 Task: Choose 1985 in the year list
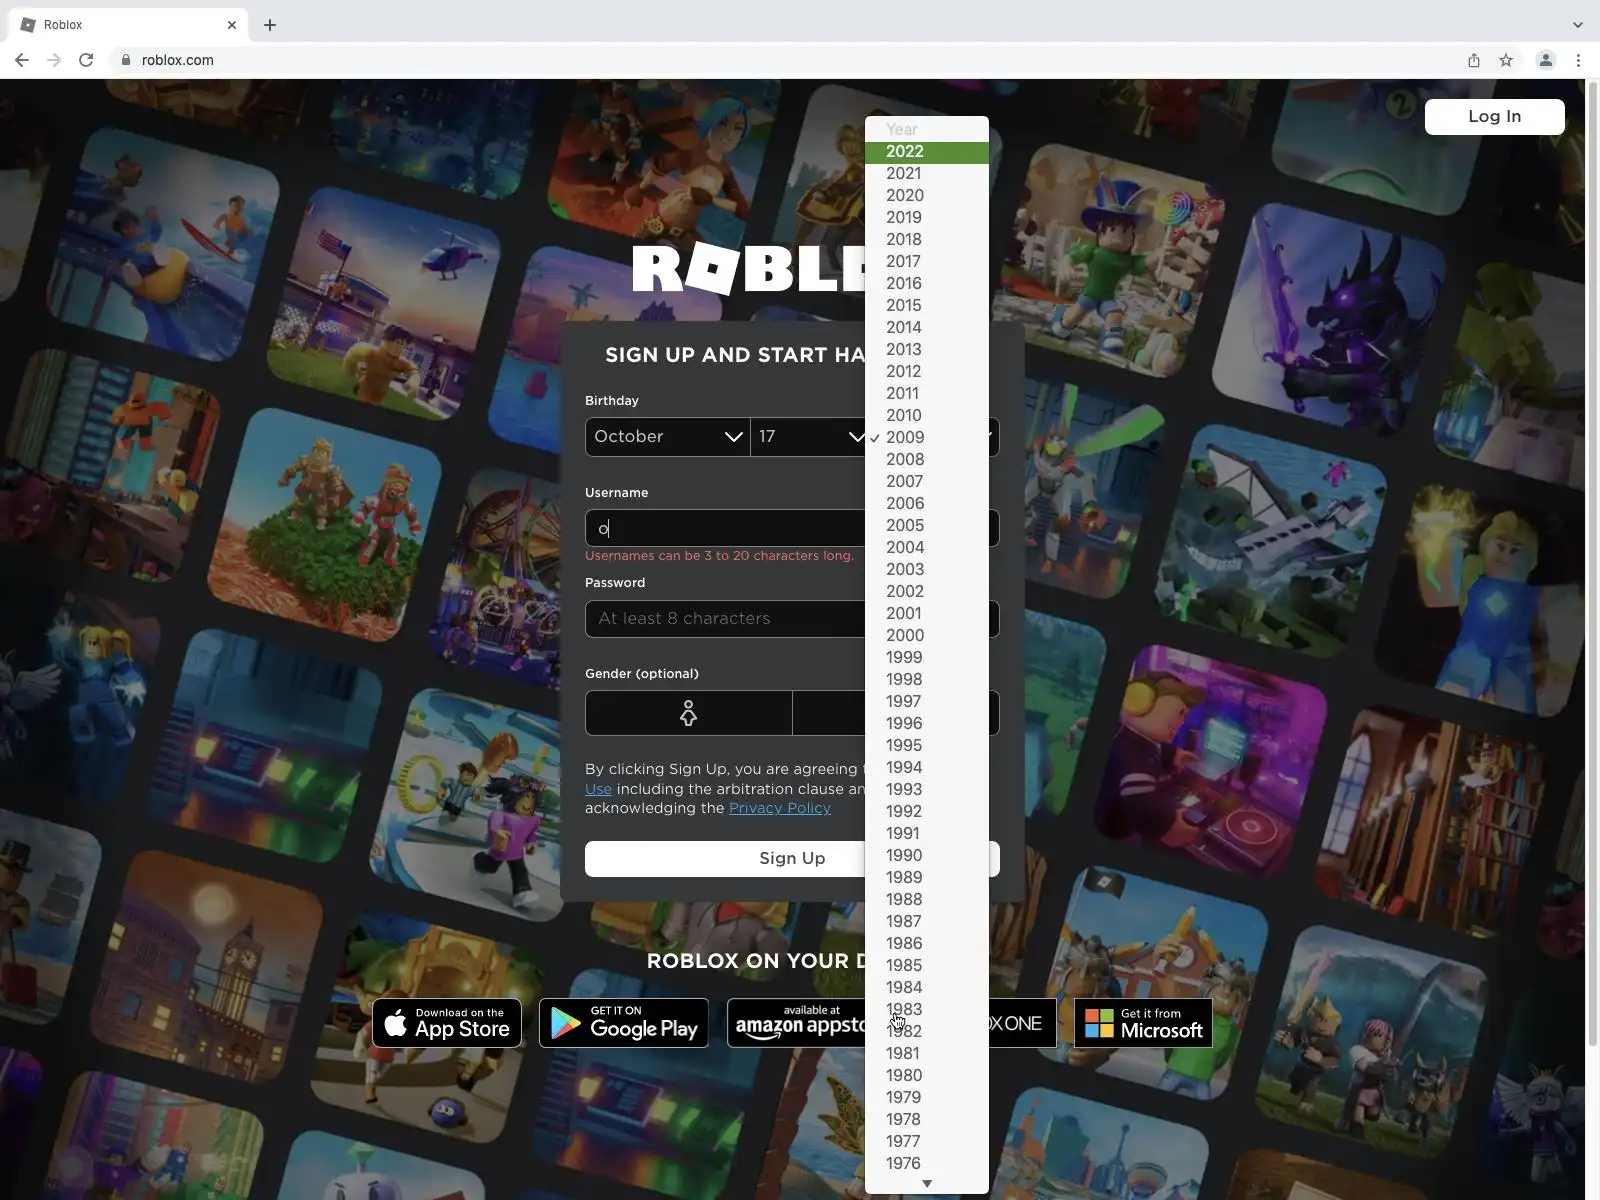pos(927,966)
